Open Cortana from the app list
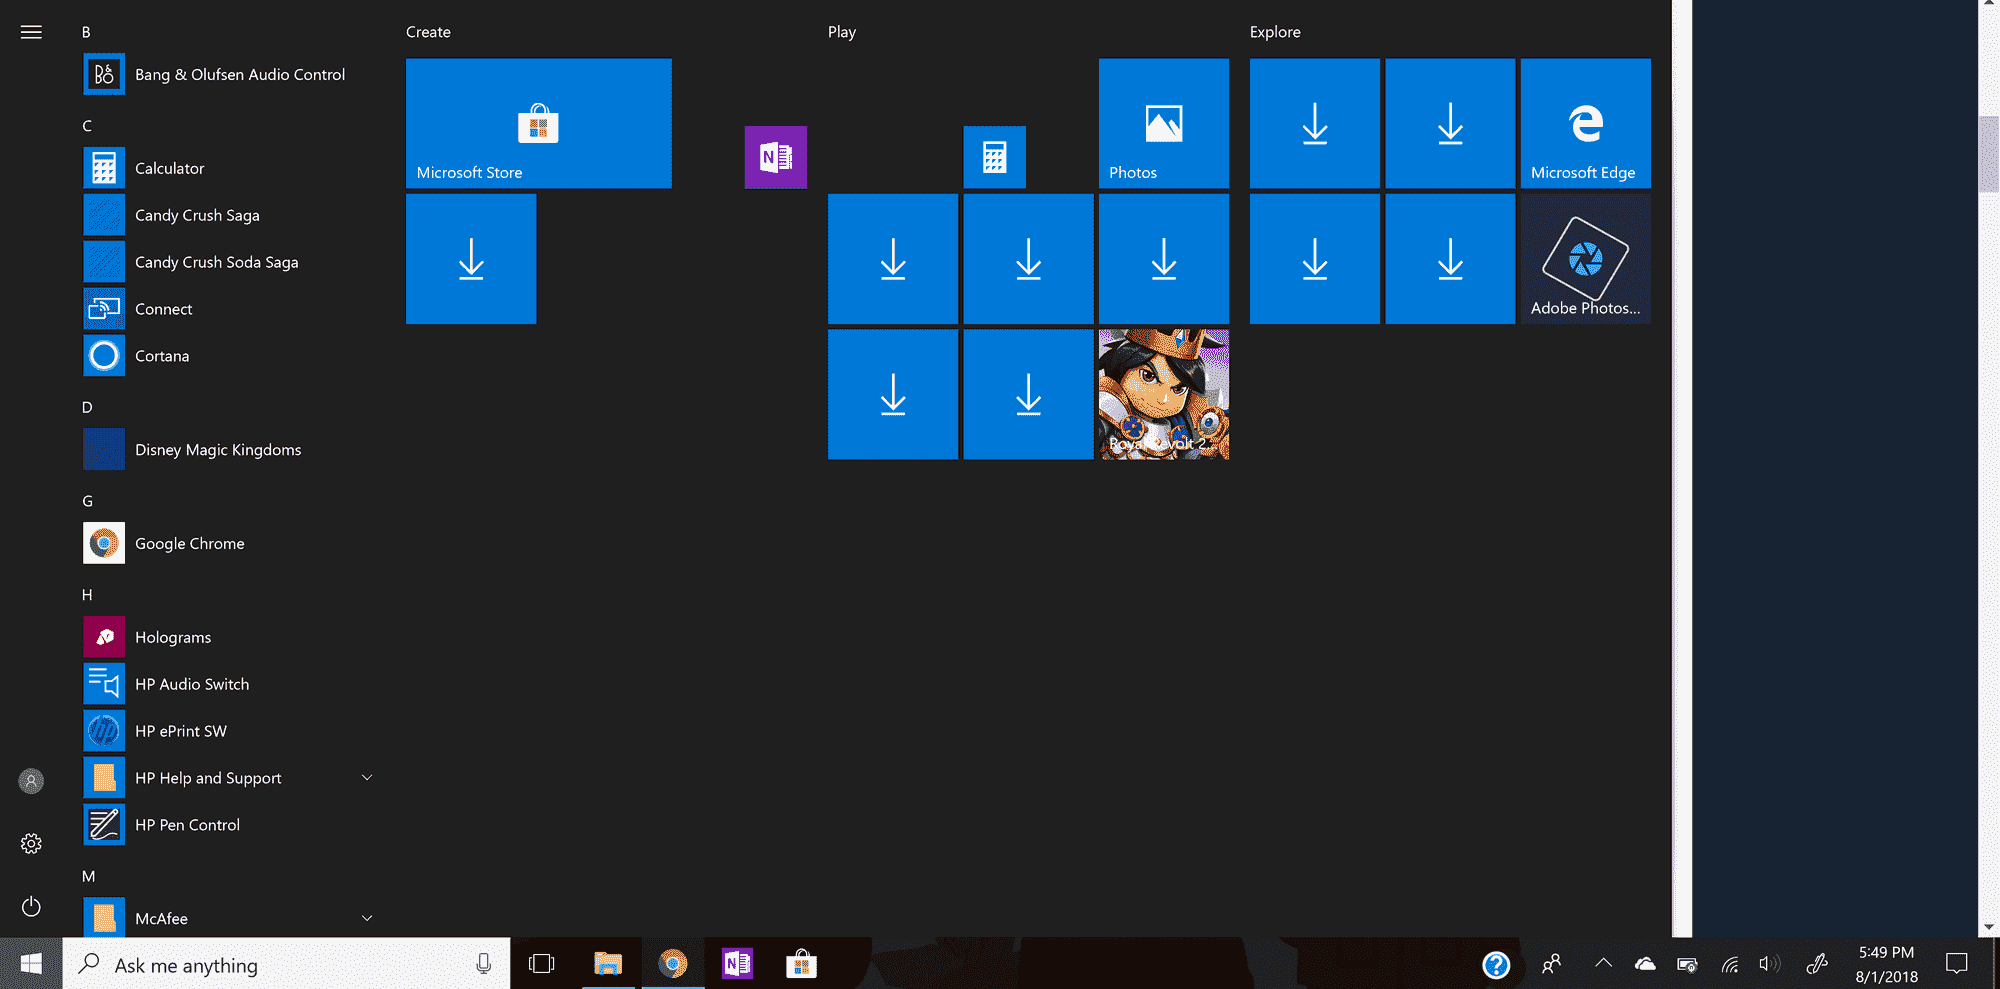2000x989 pixels. [x=230, y=356]
